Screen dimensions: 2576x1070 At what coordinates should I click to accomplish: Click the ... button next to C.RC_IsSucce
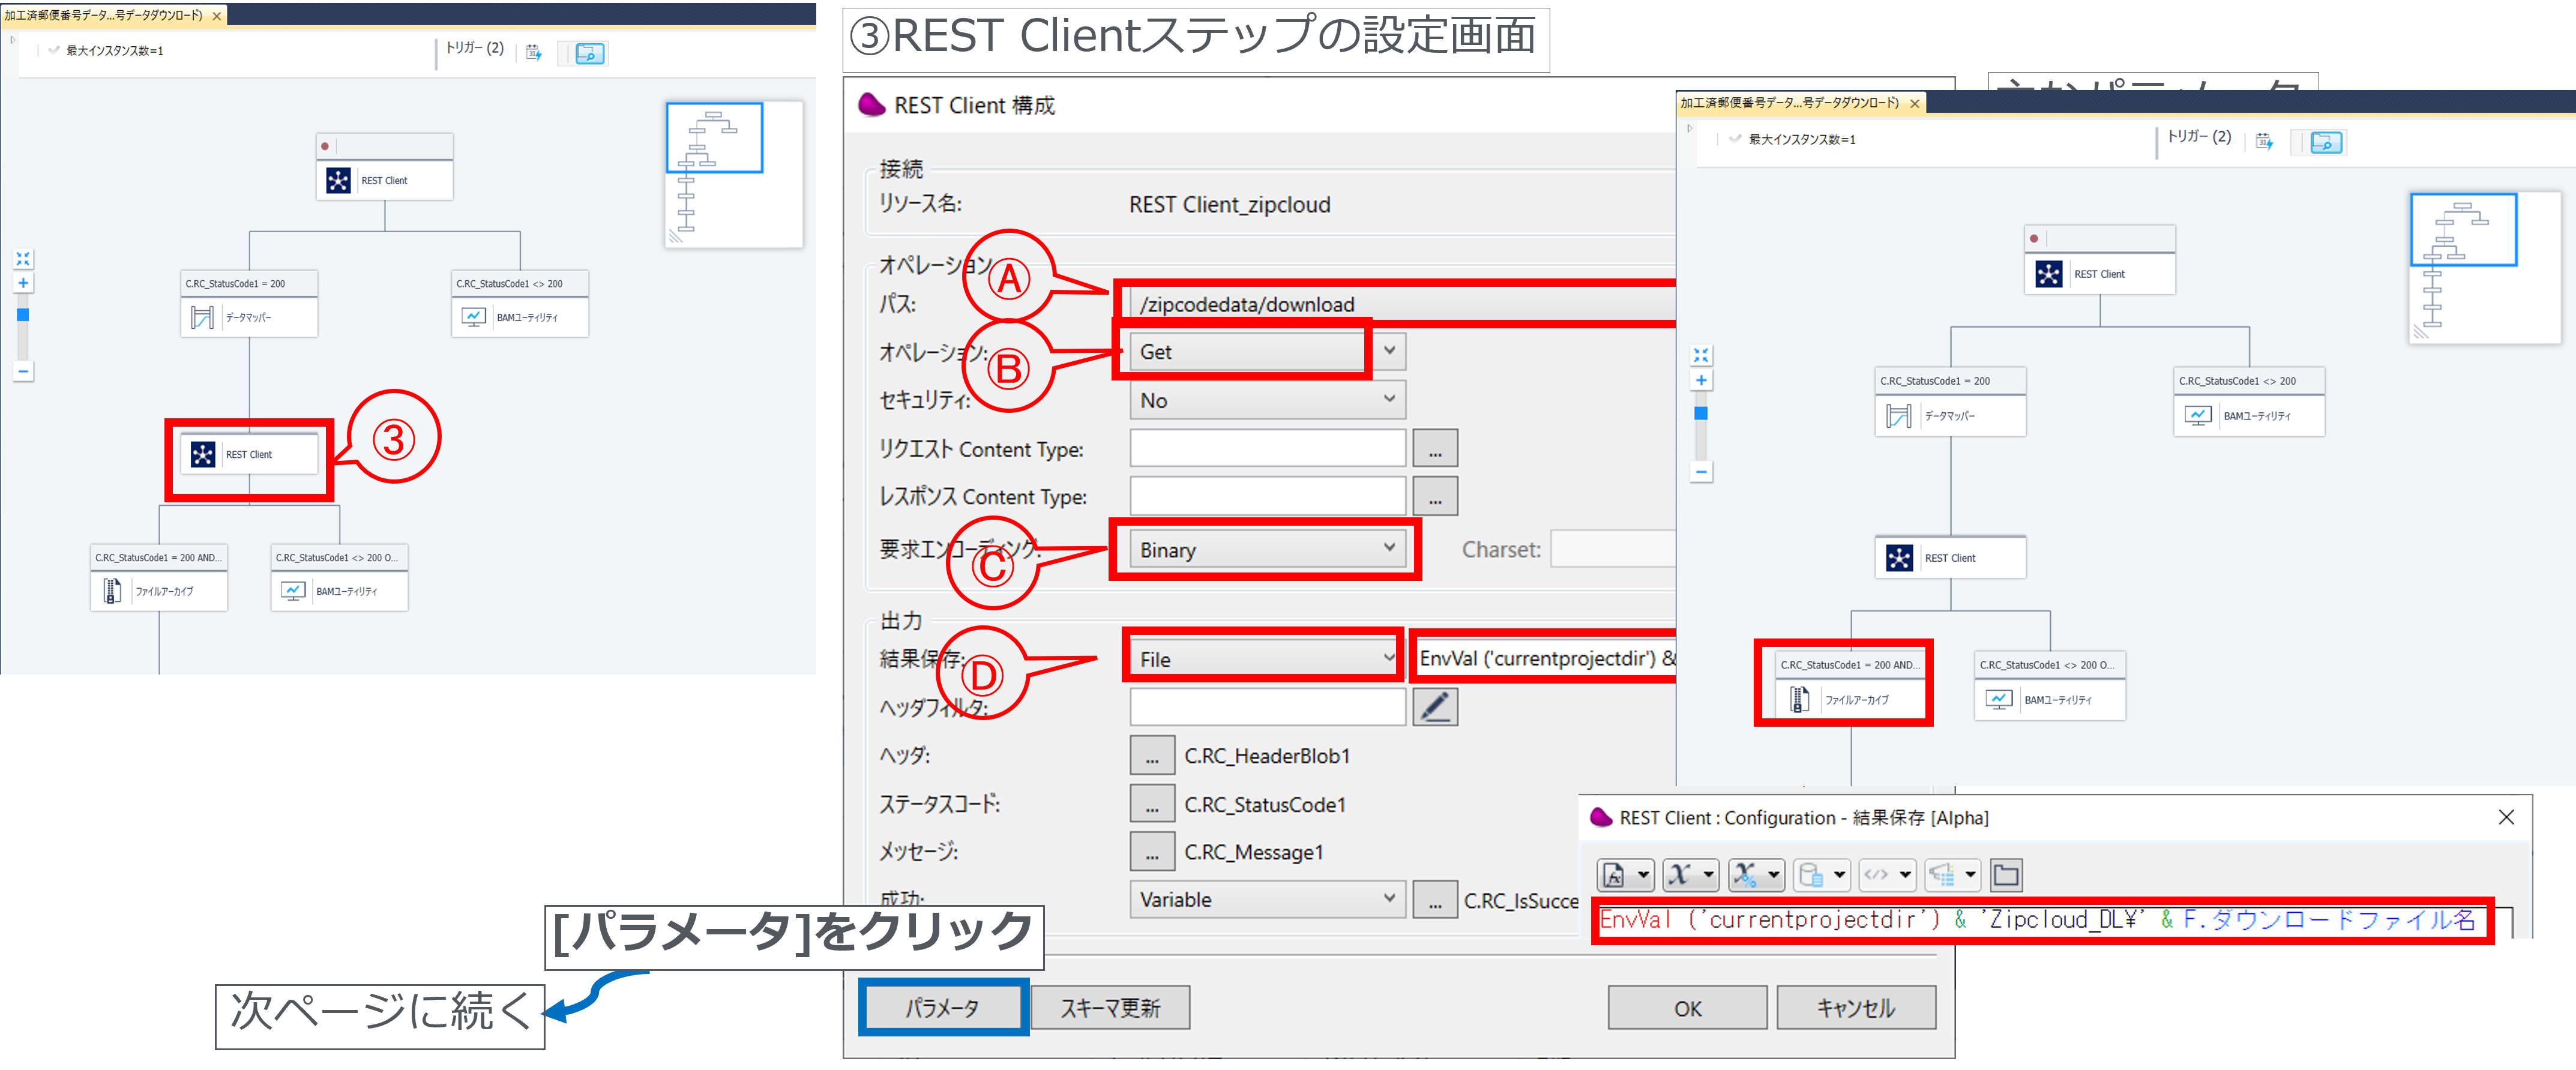pyautogui.click(x=1435, y=900)
